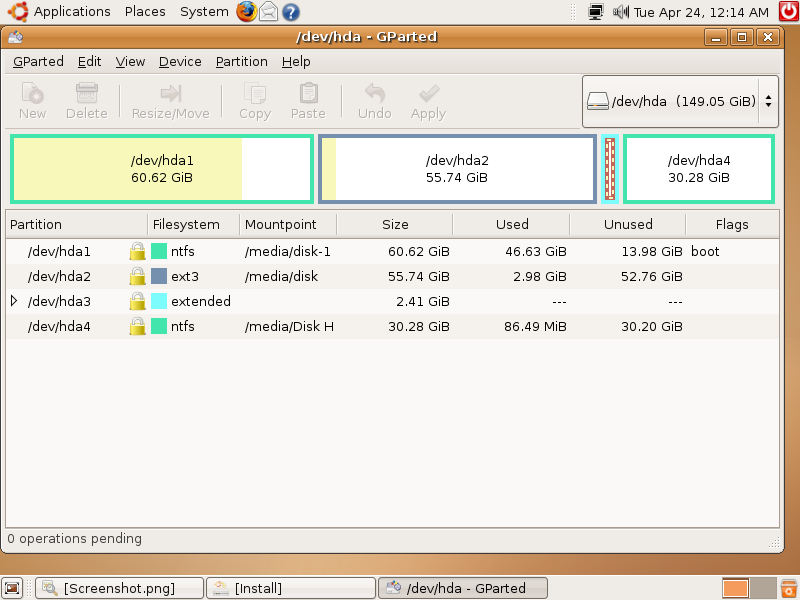Open the GParted menu

click(x=38, y=62)
